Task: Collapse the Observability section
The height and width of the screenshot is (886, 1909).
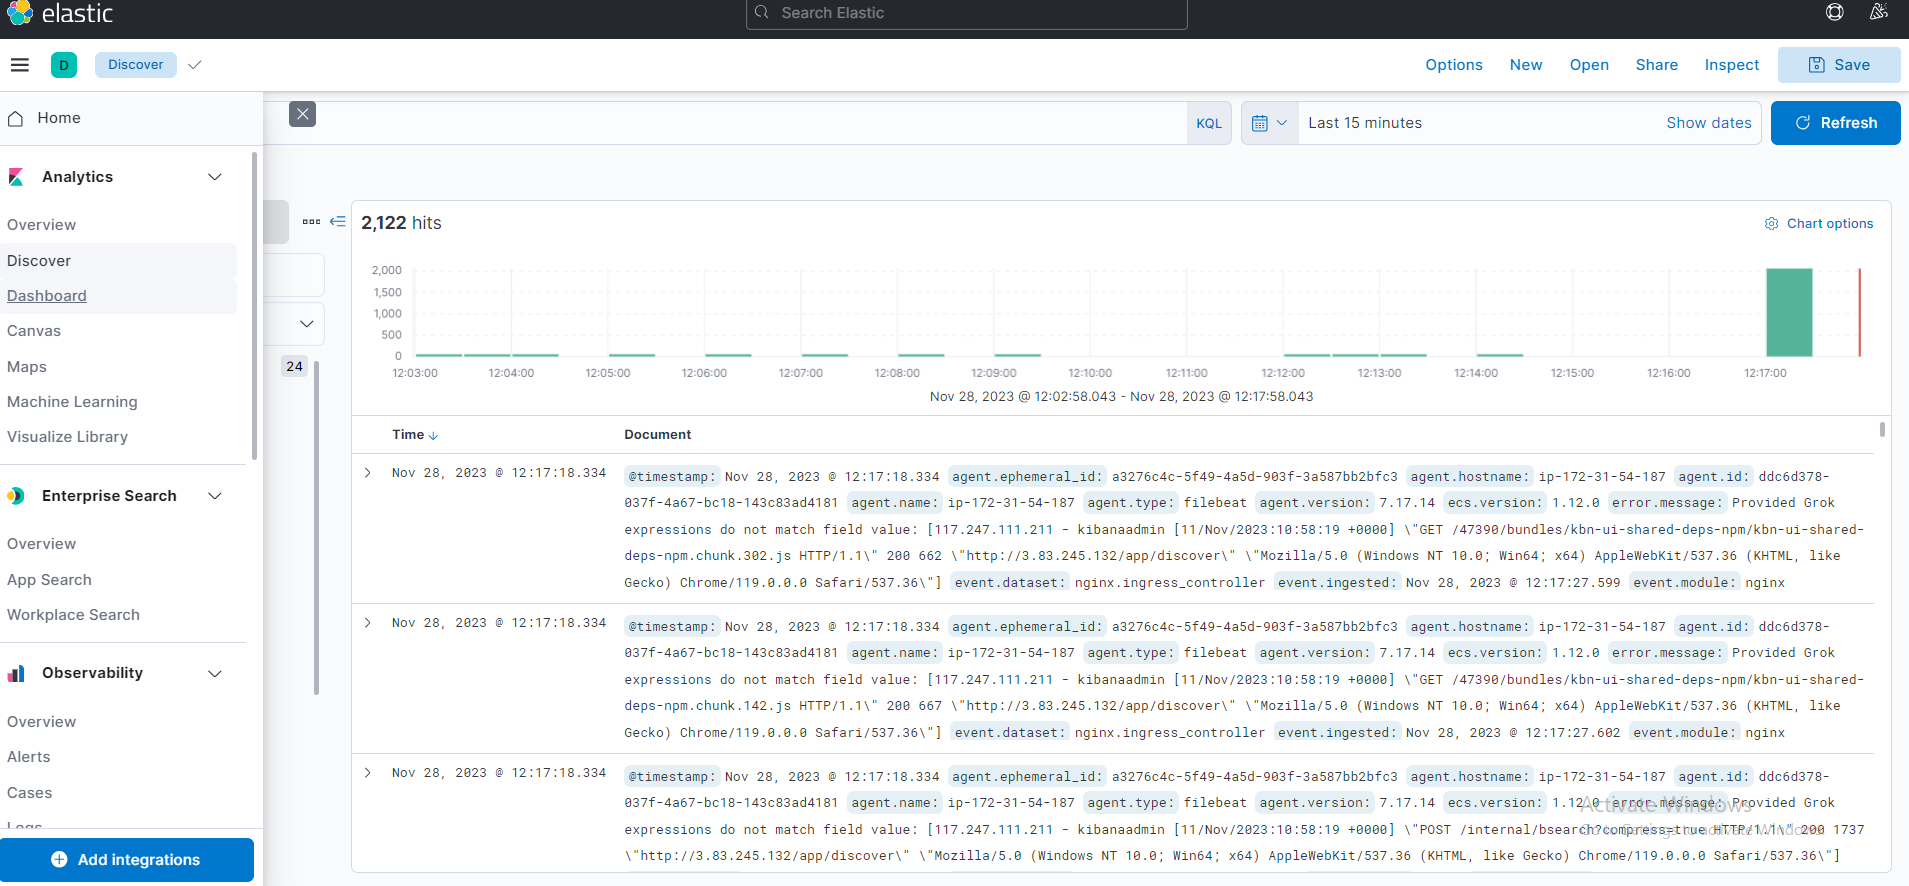Action: click(214, 673)
